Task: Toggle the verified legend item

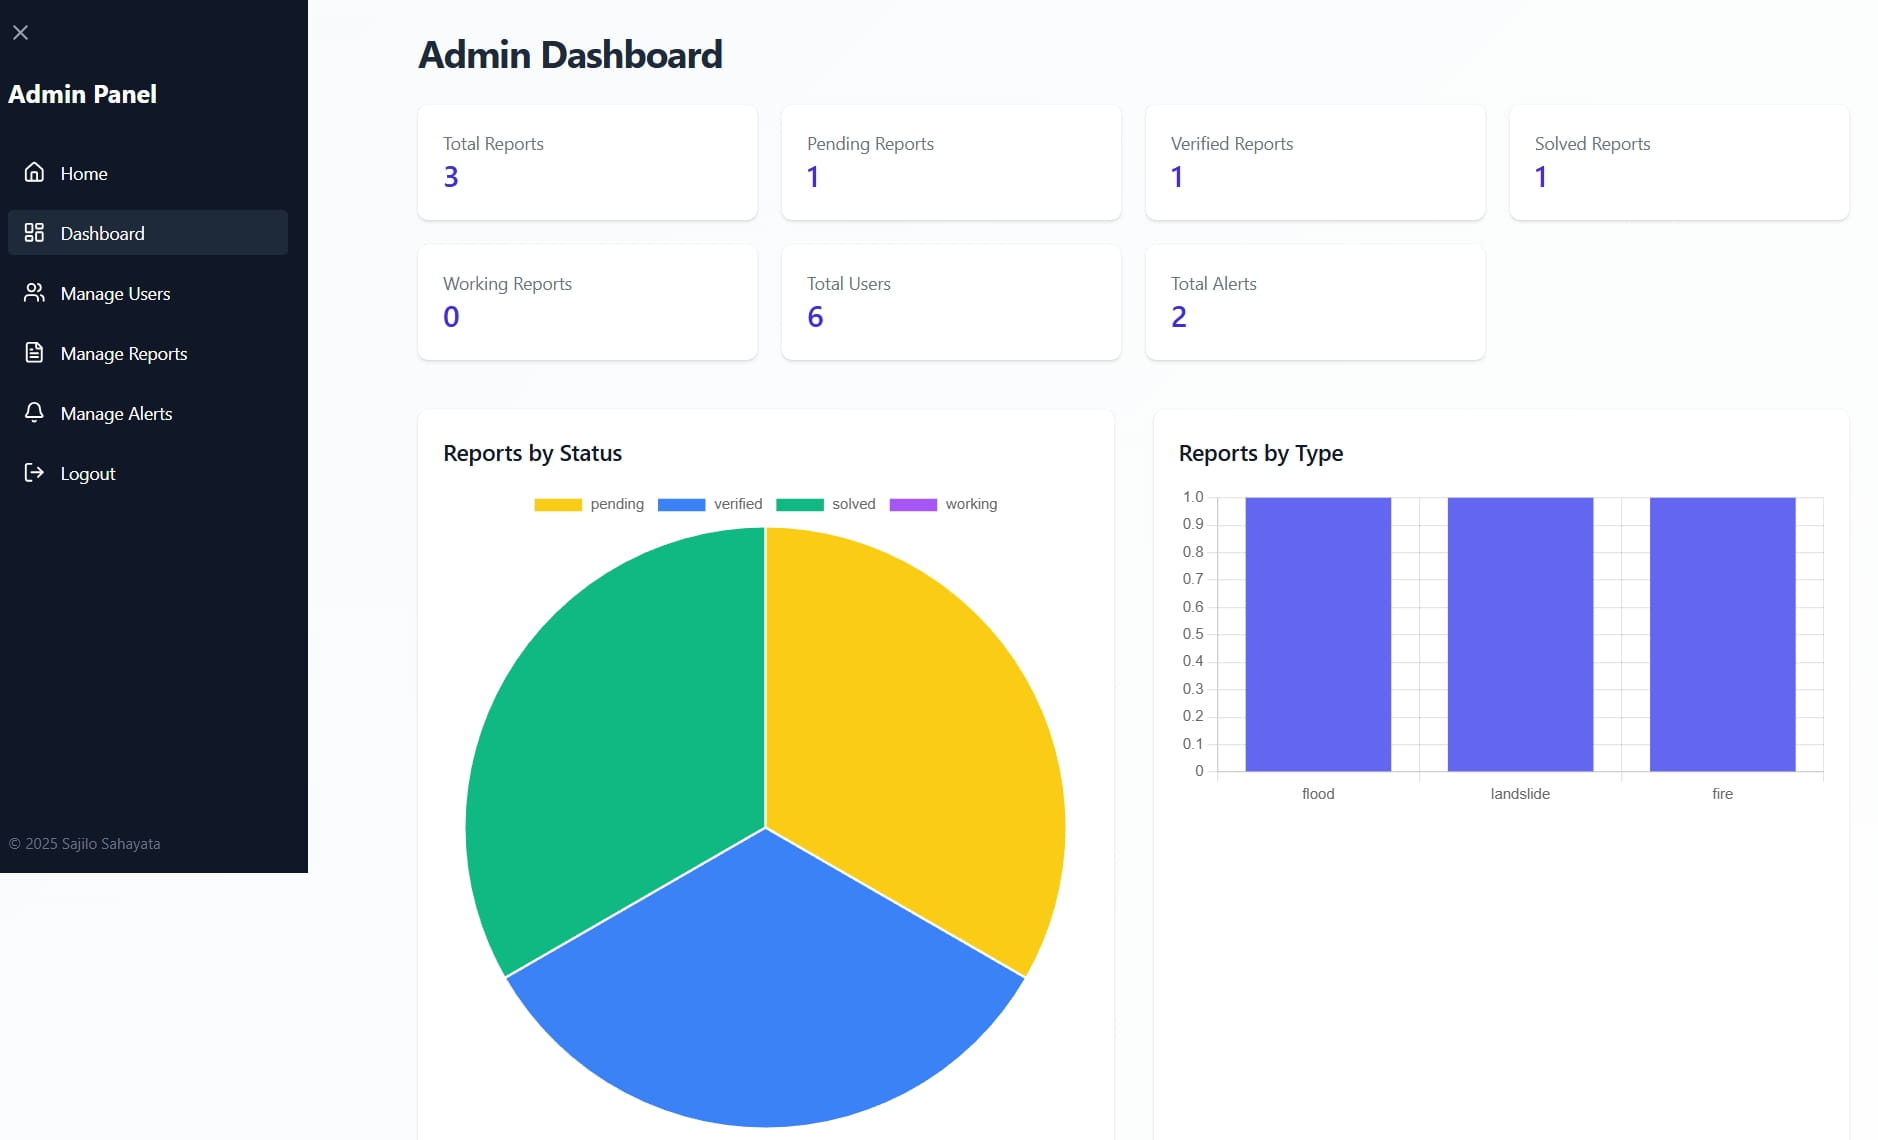Action: click(710, 504)
